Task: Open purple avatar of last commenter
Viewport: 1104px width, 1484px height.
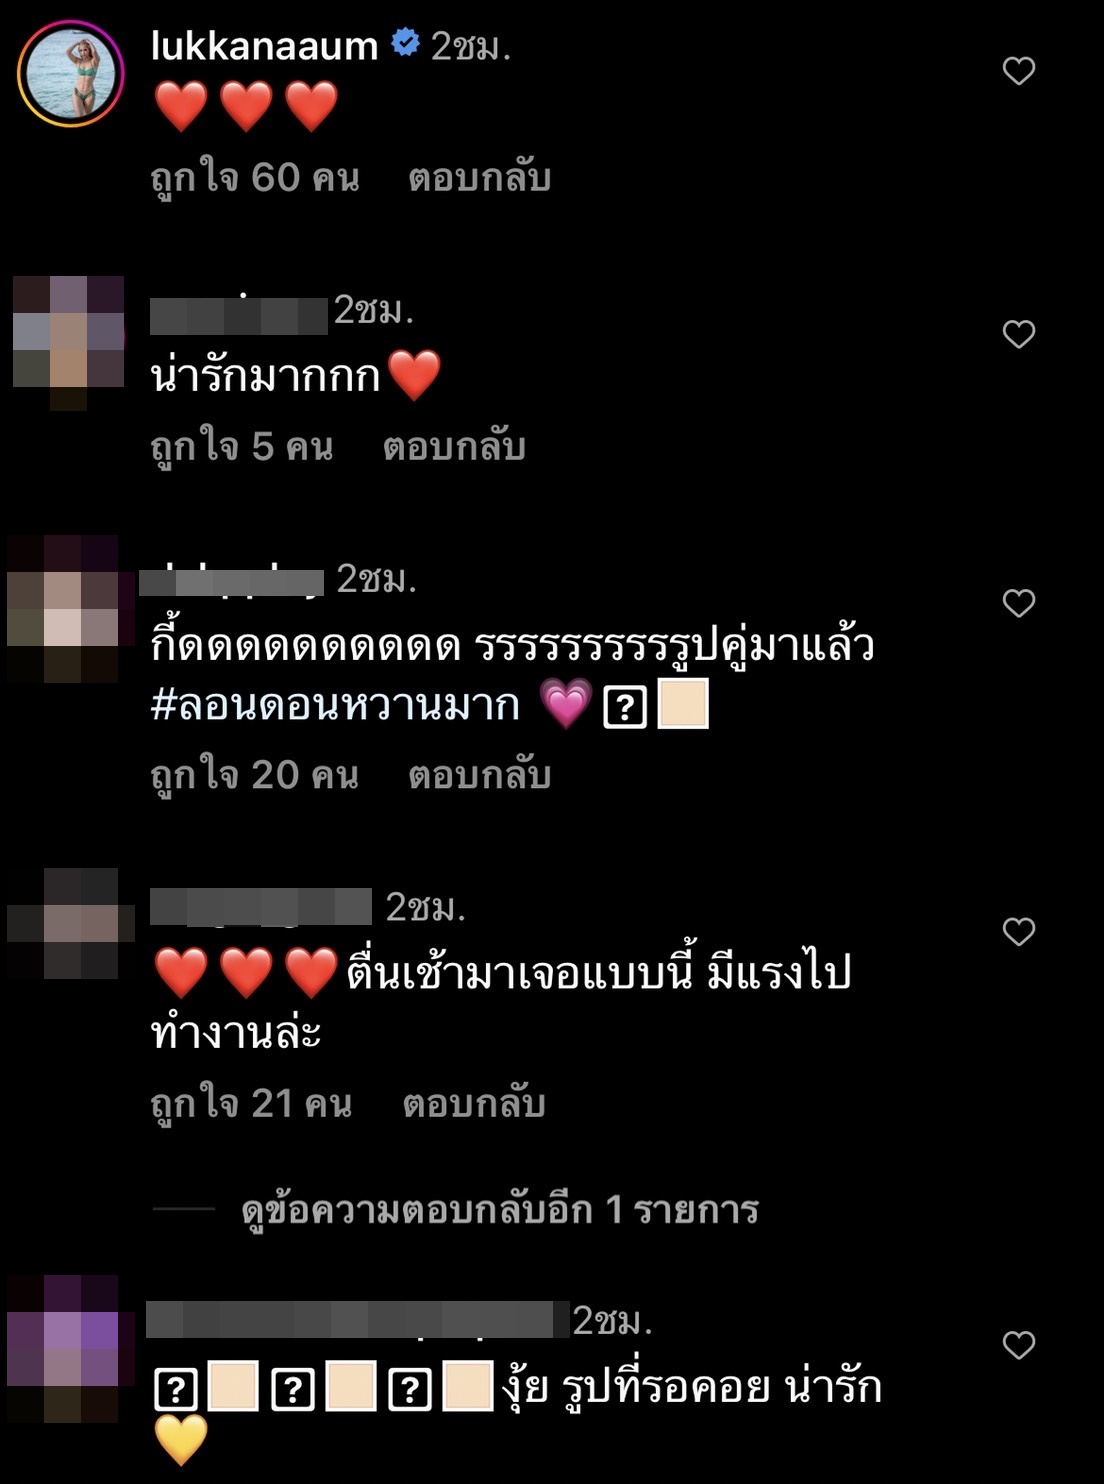Action: click(70, 1348)
